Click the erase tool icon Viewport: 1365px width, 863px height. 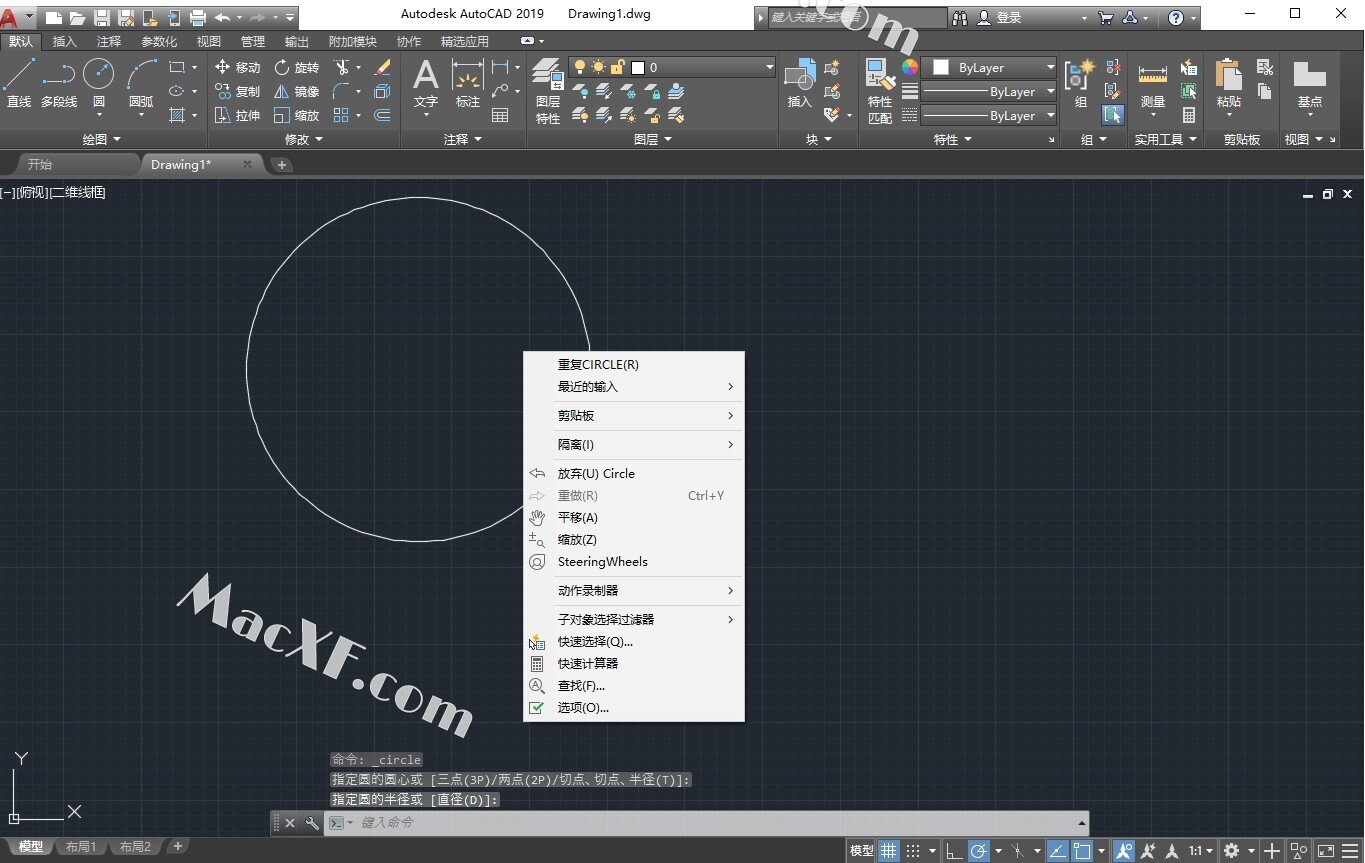point(382,67)
